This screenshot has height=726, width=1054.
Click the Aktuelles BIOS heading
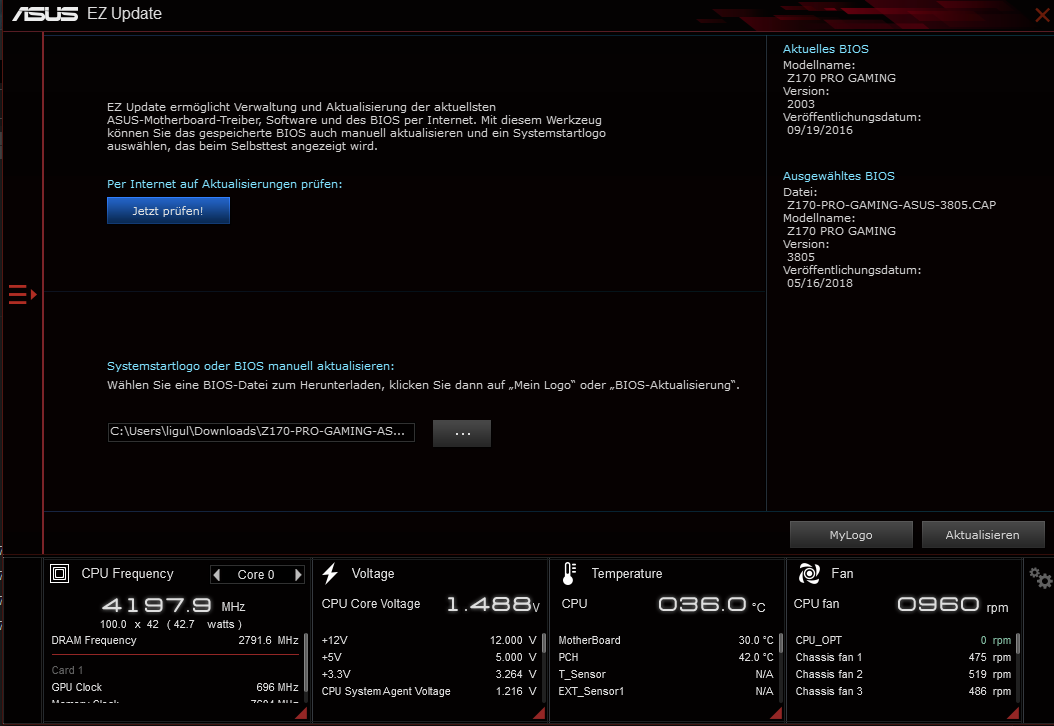(825, 49)
